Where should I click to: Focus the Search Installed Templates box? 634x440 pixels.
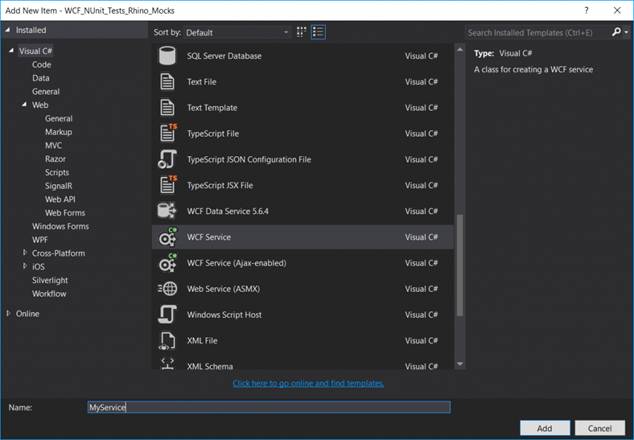(537, 32)
